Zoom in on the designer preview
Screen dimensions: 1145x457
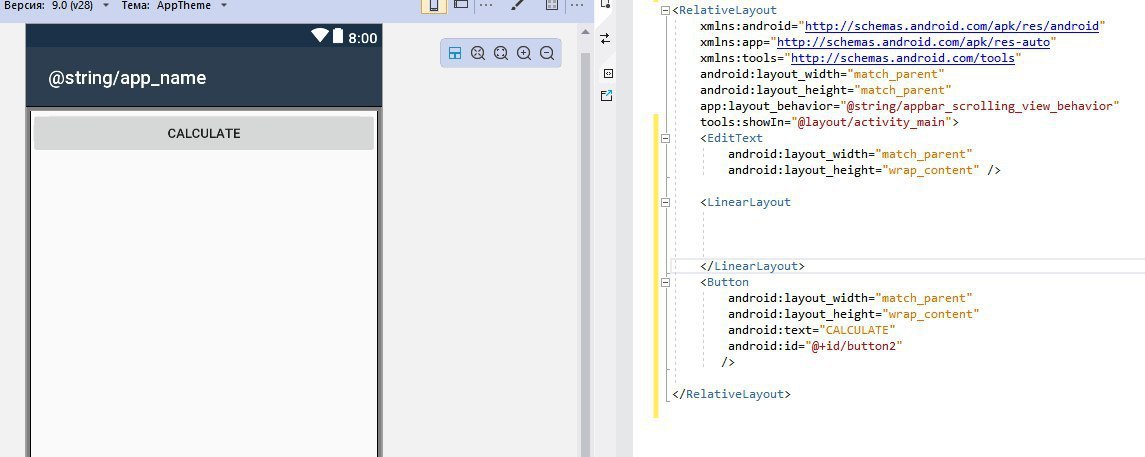pos(524,53)
